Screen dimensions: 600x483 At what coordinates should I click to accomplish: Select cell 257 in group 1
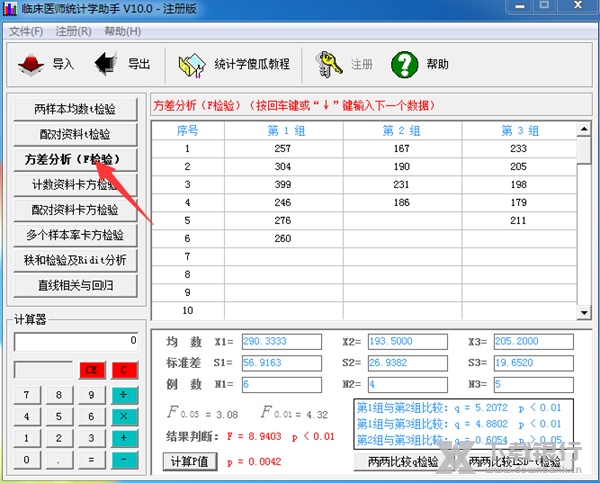(284, 148)
